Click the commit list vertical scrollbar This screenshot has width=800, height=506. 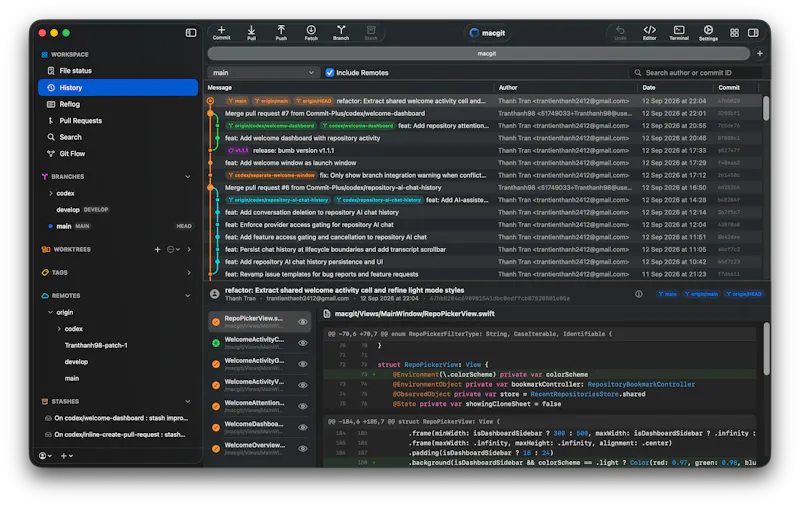tap(766, 108)
